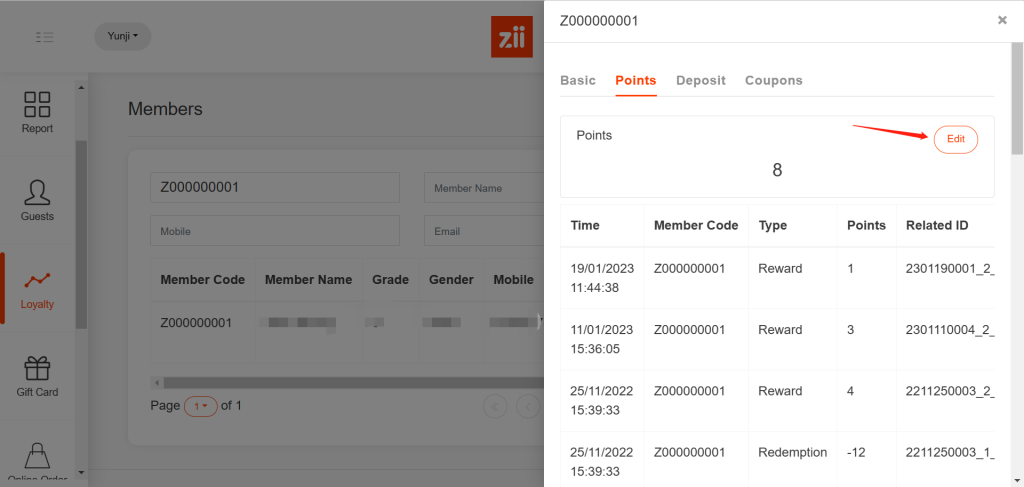Screen dimensions: 1024x487
Task: Click the zii logo
Action: coord(512,37)
